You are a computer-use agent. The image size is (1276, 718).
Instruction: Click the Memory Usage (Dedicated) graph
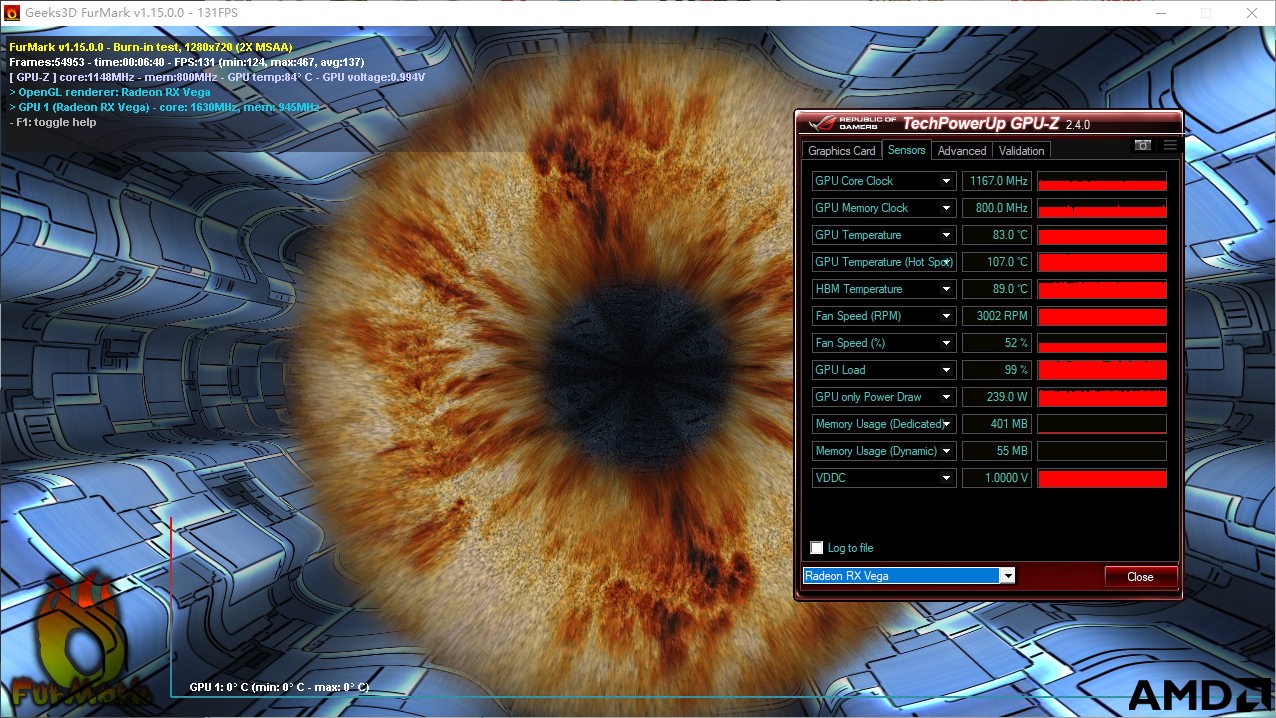pyautogui.click(x=1102, y=424)
